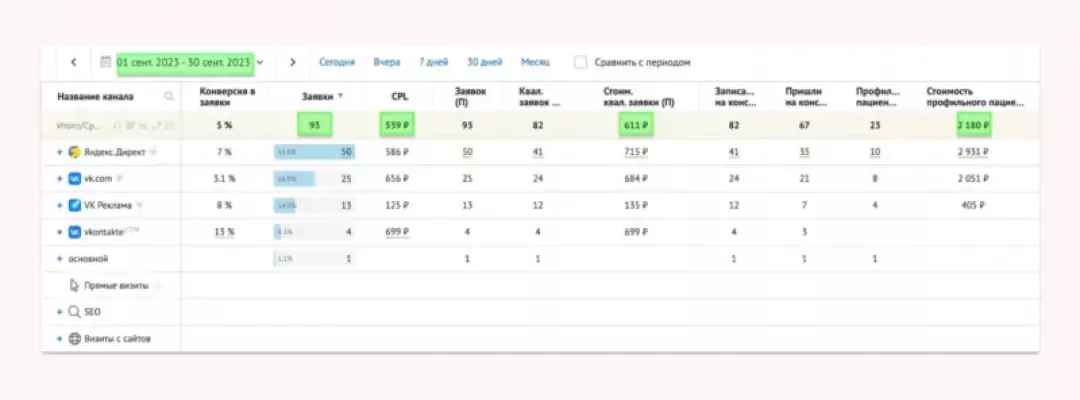Click the VK Реклама channel icon

point(74,205)
